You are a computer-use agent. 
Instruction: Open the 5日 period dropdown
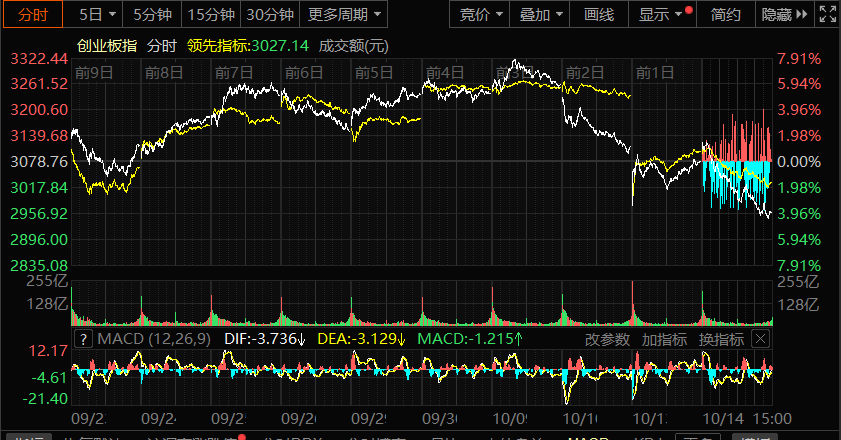(x=97, y=14)
